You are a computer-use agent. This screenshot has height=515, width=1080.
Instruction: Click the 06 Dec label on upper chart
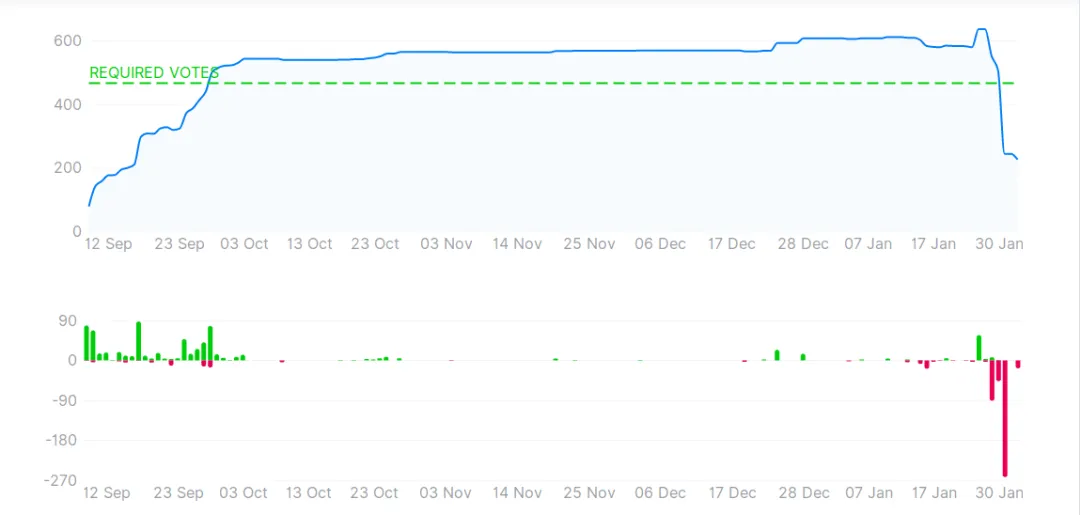(x=661, y=244)
